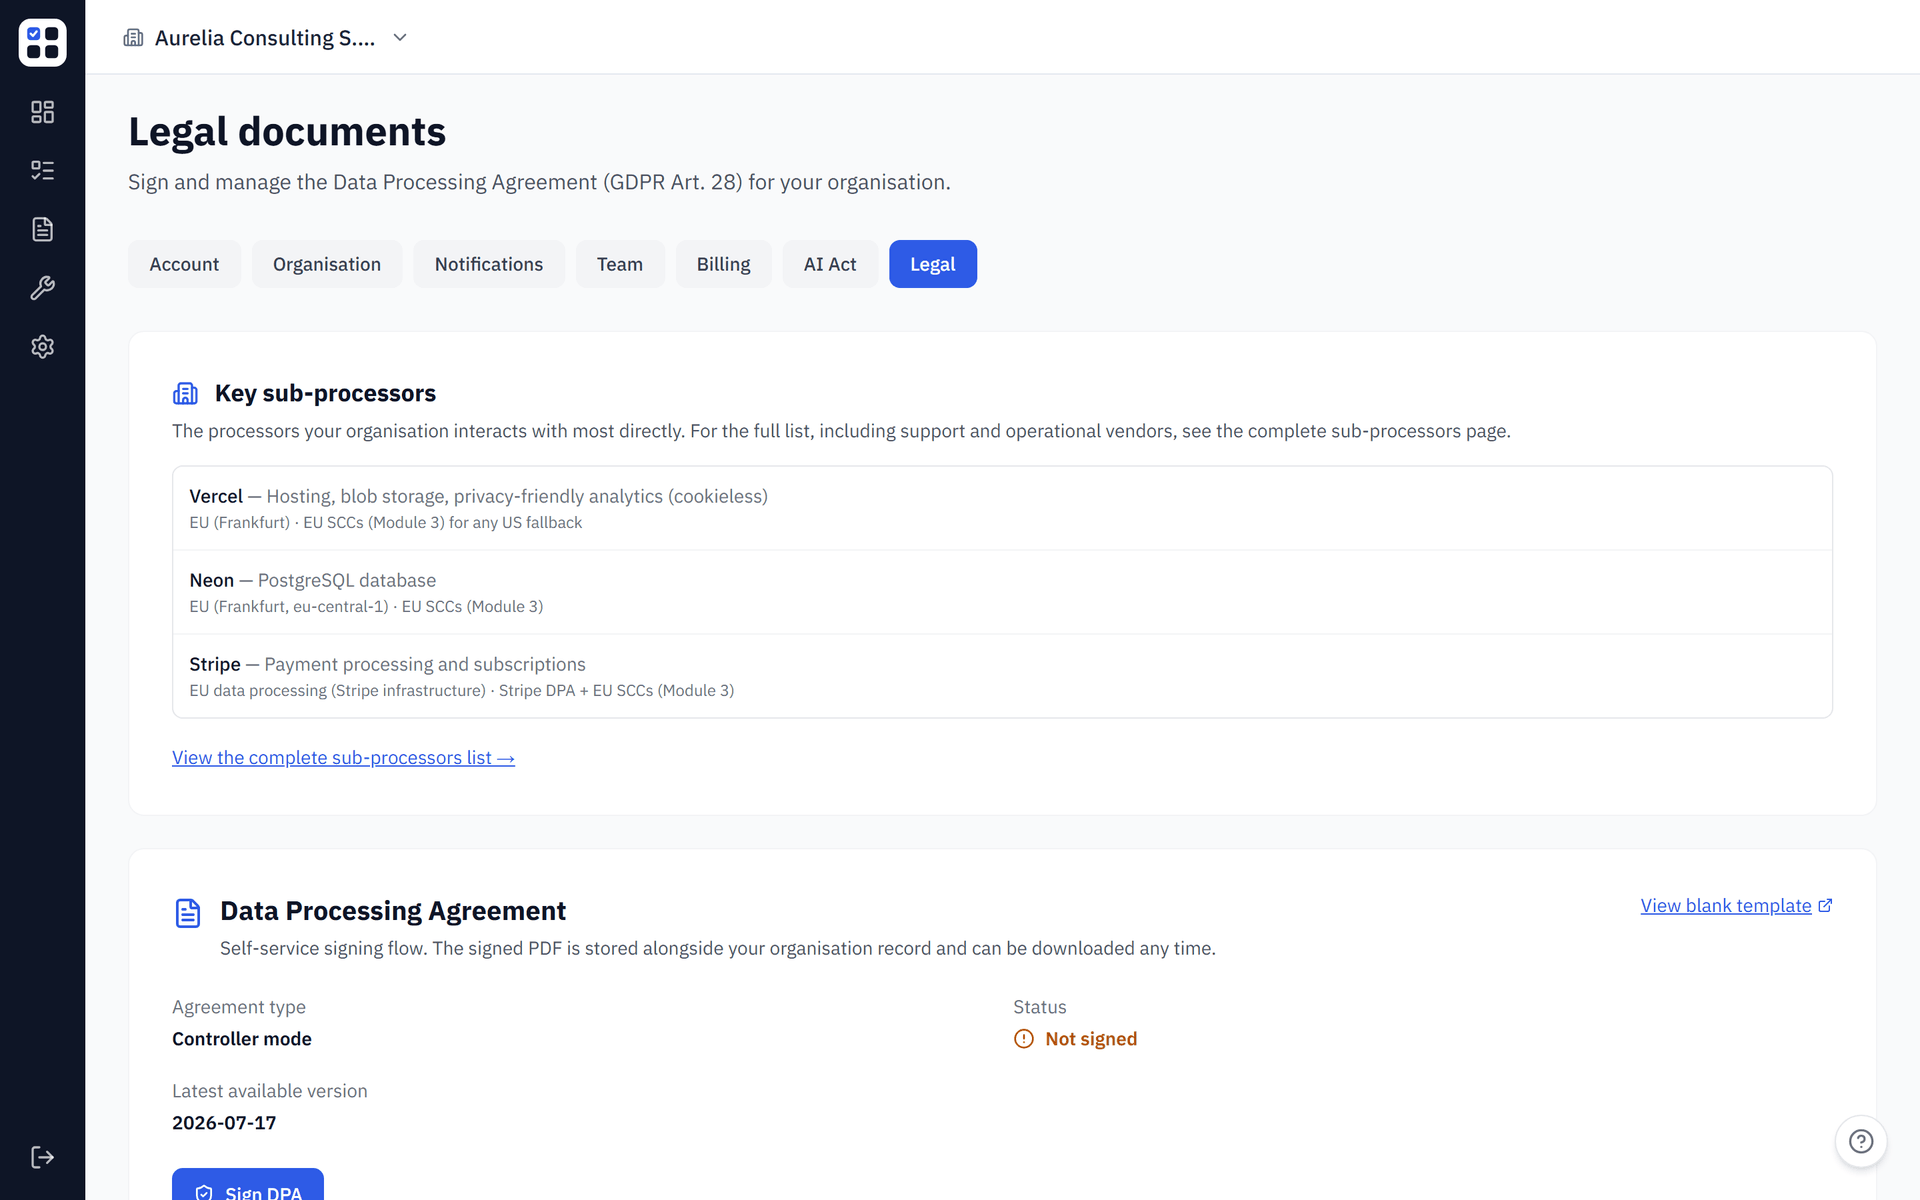Select the Legal tab

[933, 264]
